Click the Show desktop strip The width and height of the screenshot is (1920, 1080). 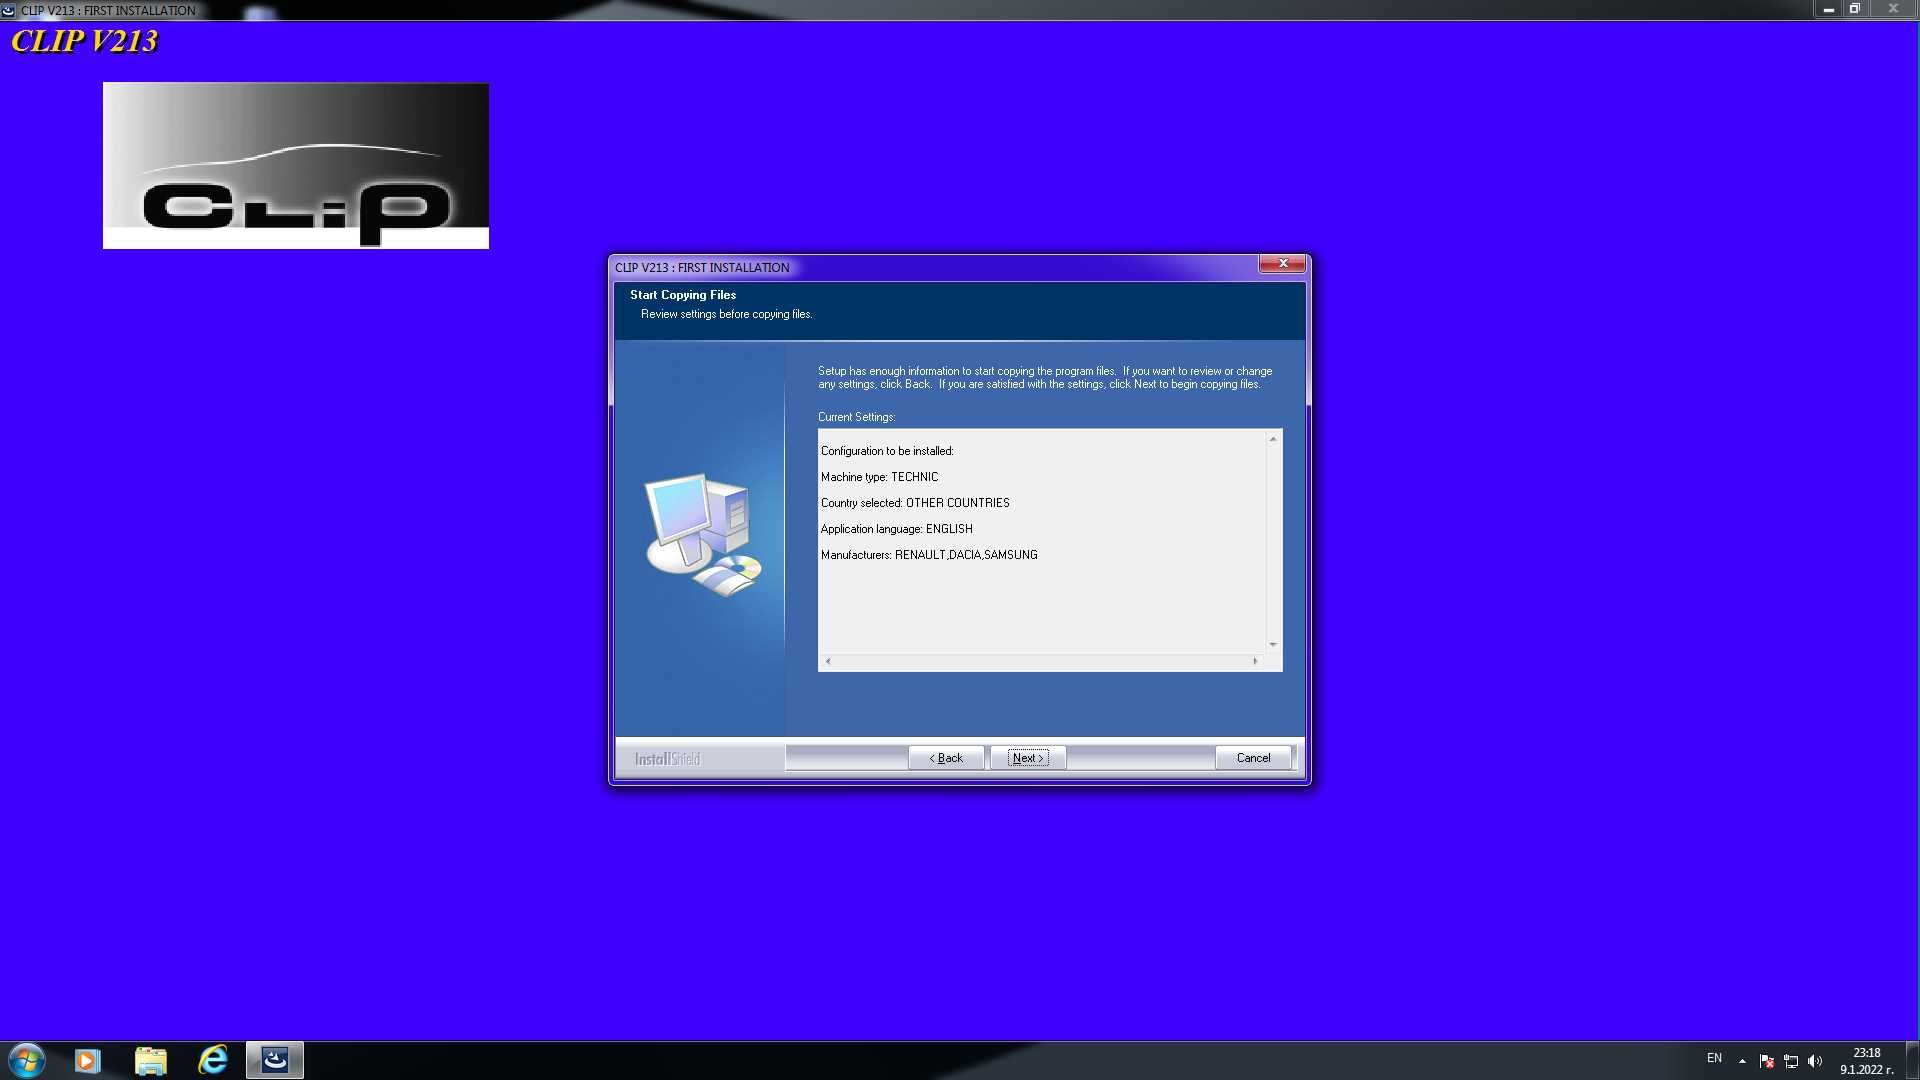tap(1912, 1060)
